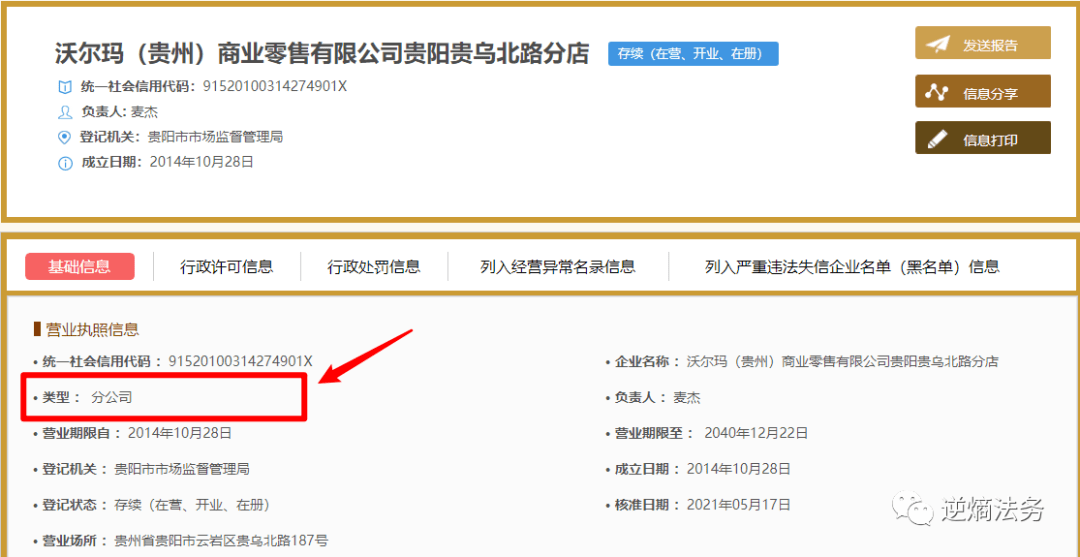The height and width of the screenshot is (557, 1080).
Task: Click license section 负责人 value 麦杰
Action: (x=687, y=397)
